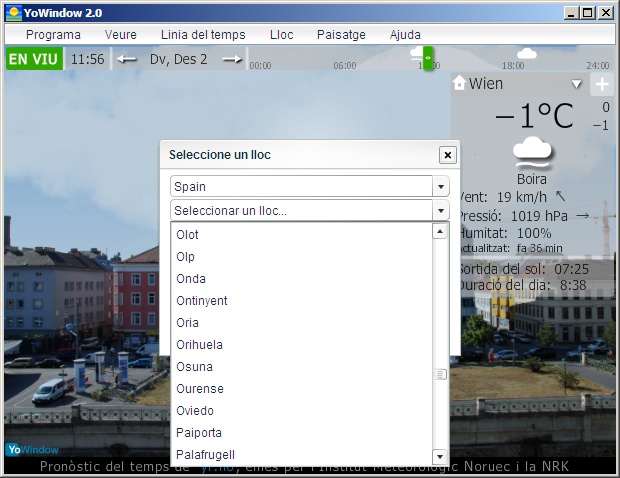Image resolution: width=620 pixels, height=478 pixels.
Task: Click the wind direction arrow icon
Action: click(560, 196)
